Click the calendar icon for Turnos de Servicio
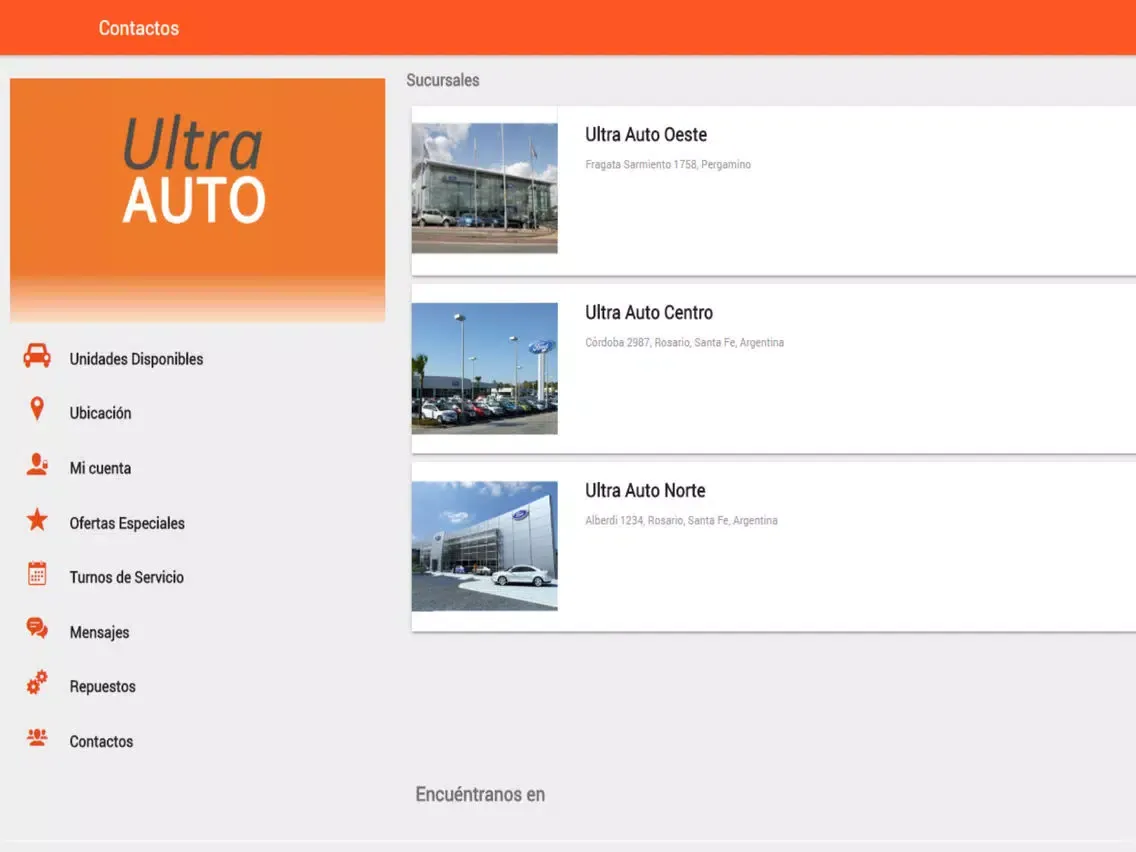The height and width of the screenshot is (852, 1136). click(x=37, y=574)
